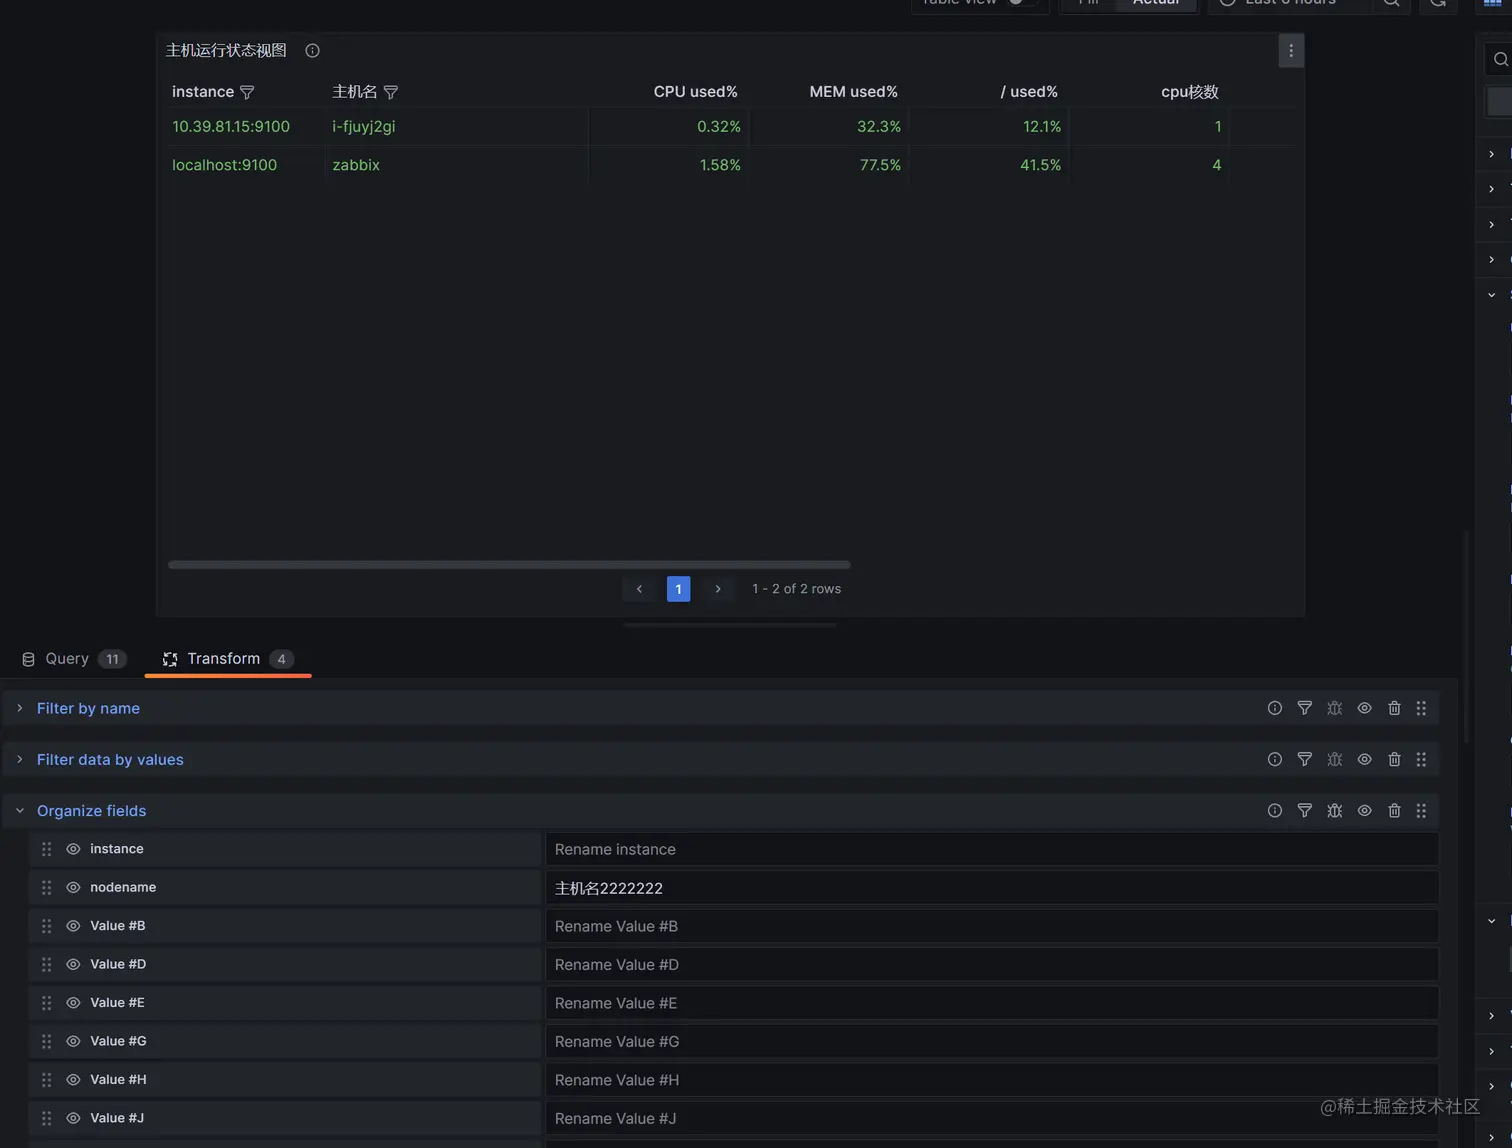Open the instance column filter

247,92
